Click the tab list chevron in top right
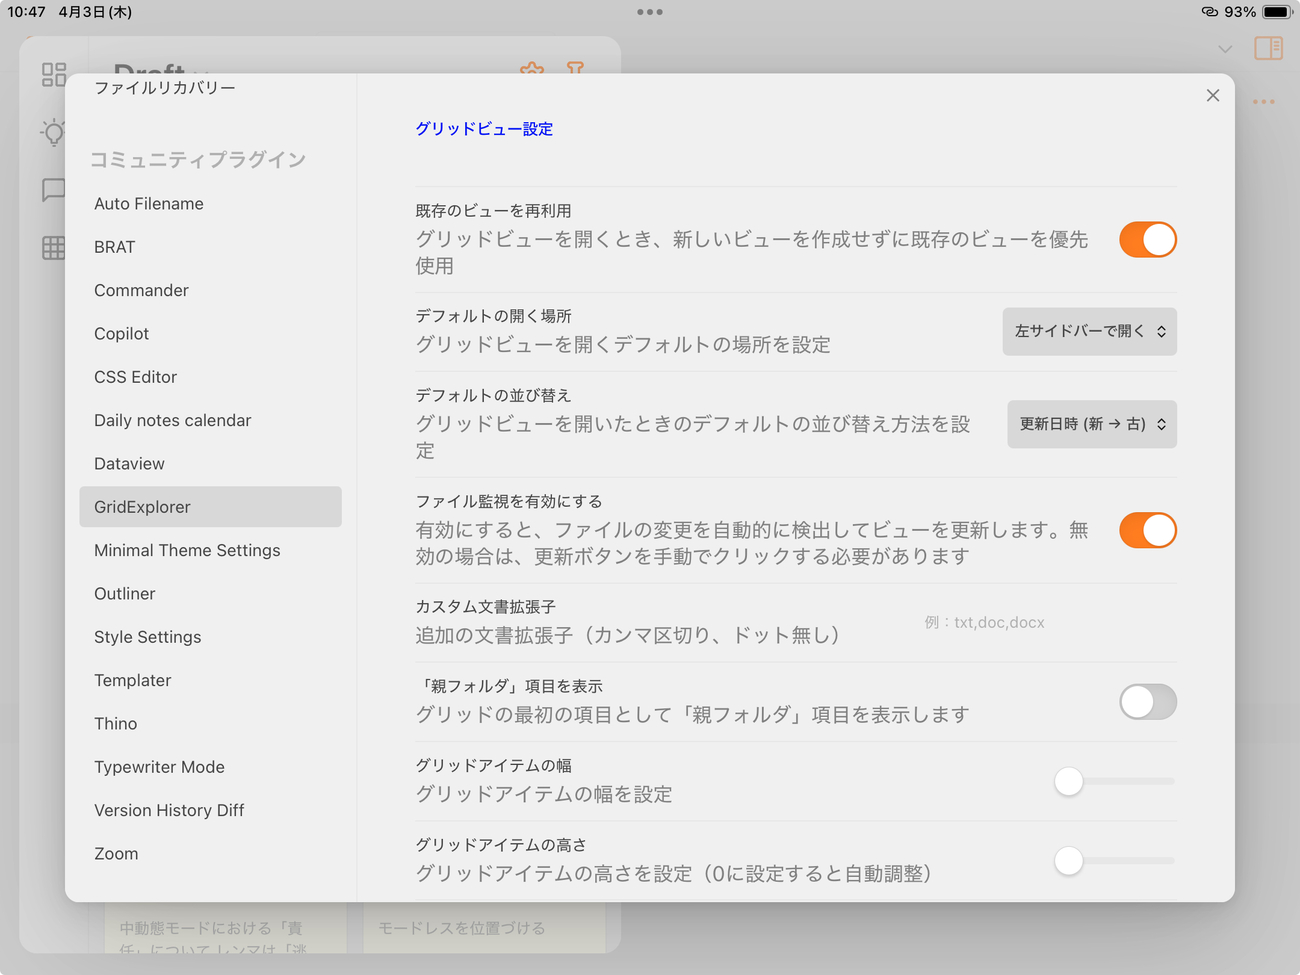The height and width of the screenshot is (975, 1300). [1225, 49]
